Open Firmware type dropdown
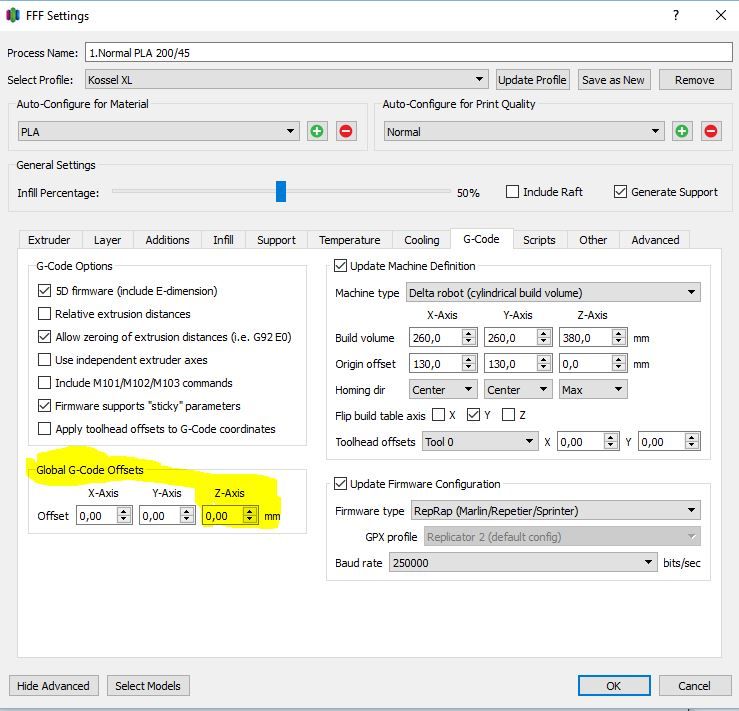The image size is (739, 711). [556, 511]
